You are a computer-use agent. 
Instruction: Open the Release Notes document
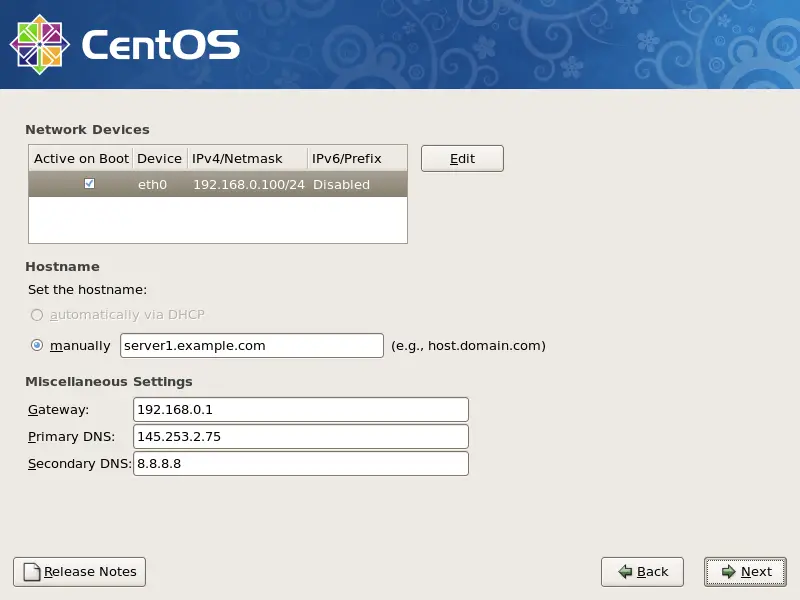pyautogui.click(x=79, y=572)
